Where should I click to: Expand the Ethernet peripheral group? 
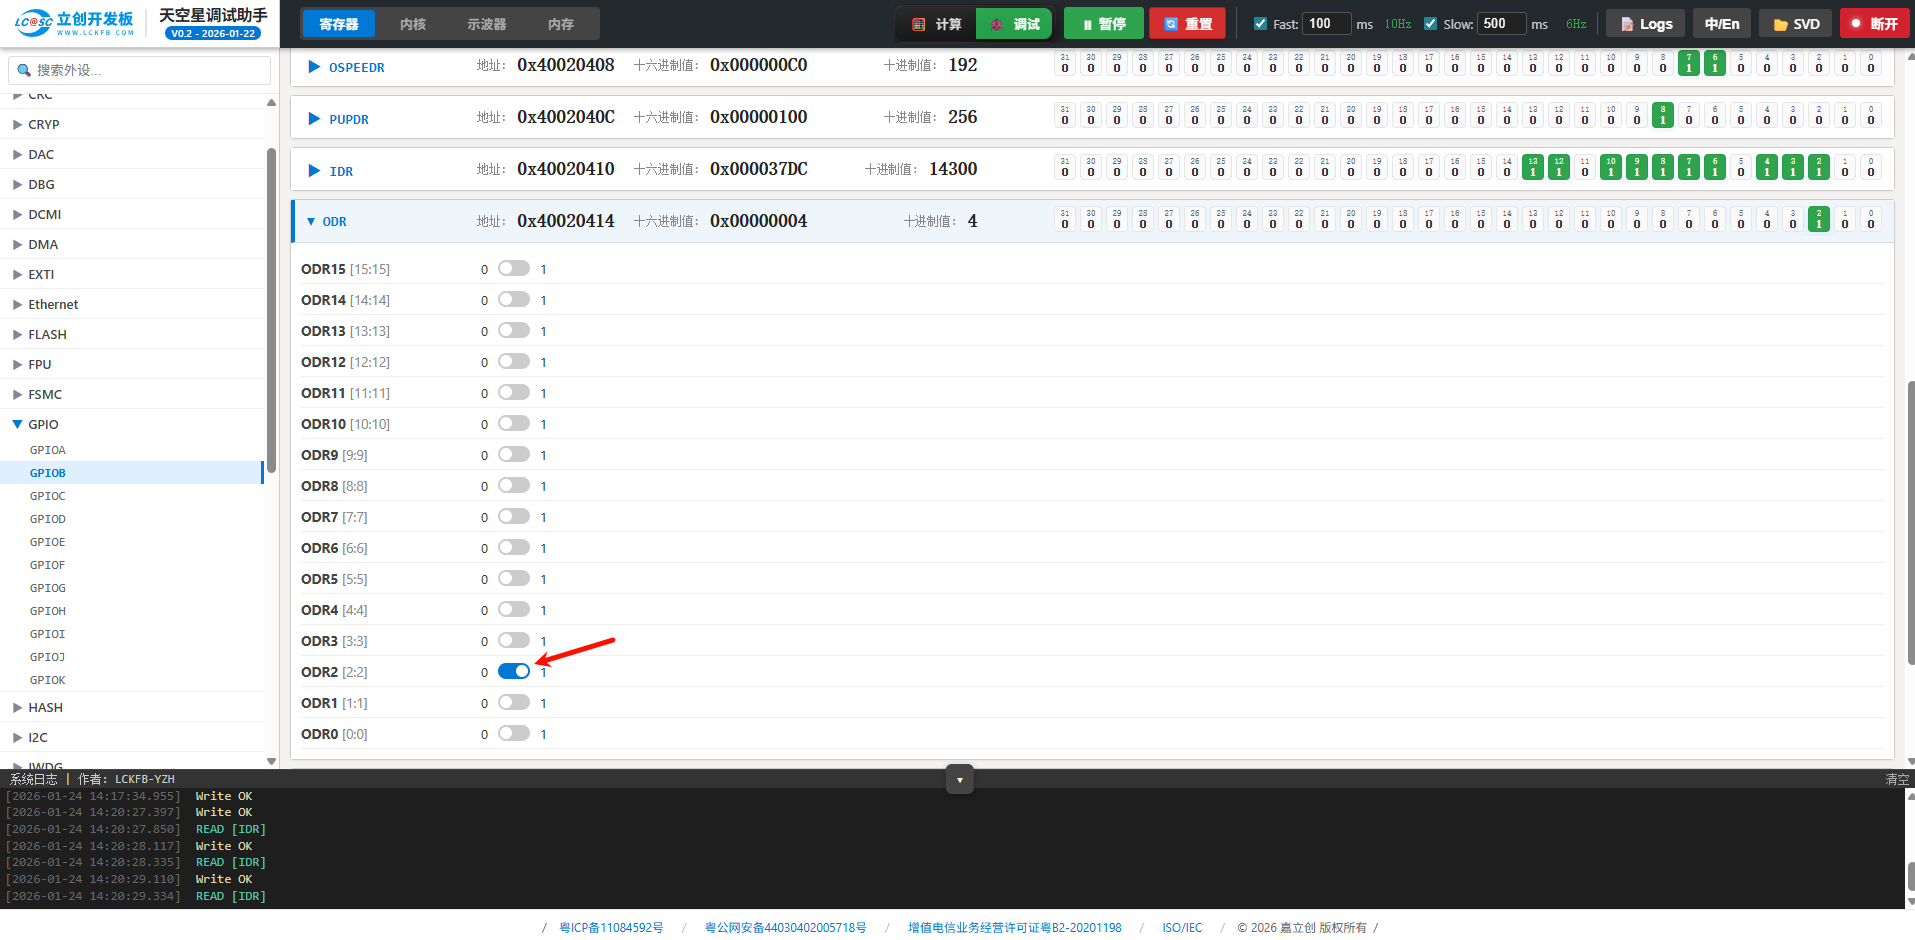[18, 305]
